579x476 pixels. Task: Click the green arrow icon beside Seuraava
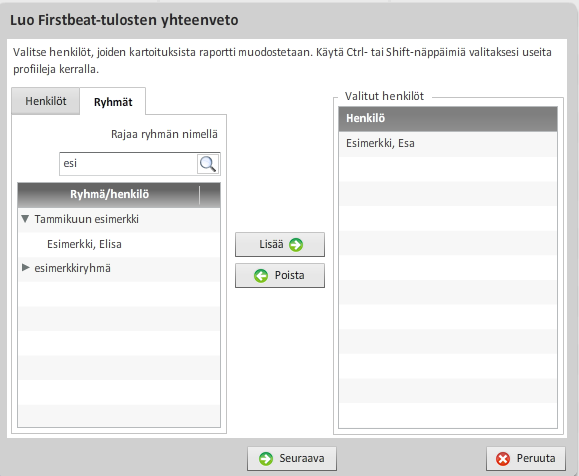coord(266,459)
